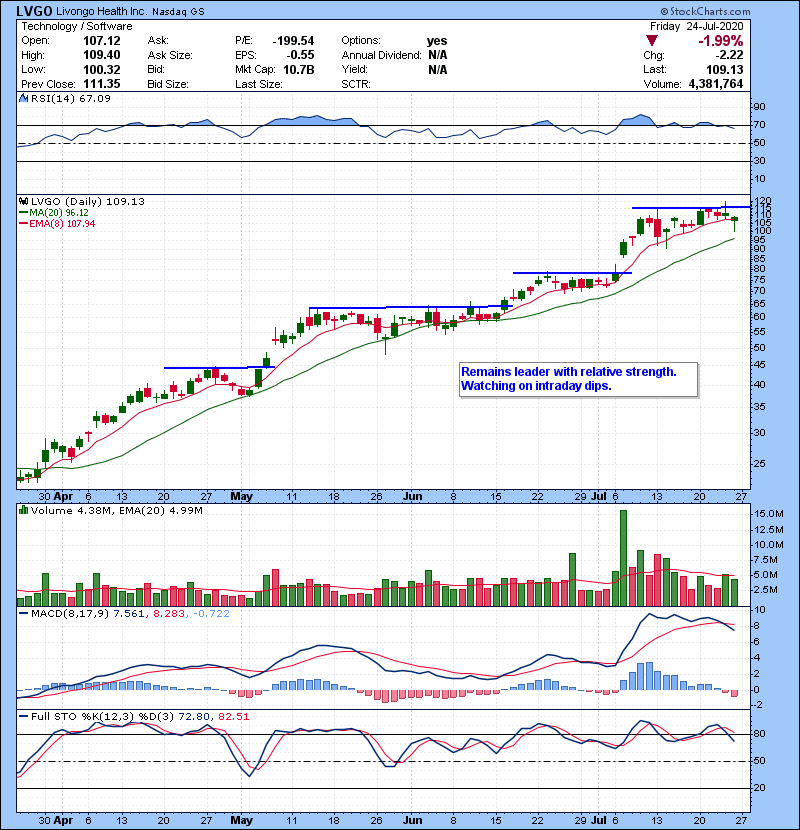Click the 'Volume 4.38M, EMA(20) 4.99M' label
The image size is (800, 830).
(116, 511)
